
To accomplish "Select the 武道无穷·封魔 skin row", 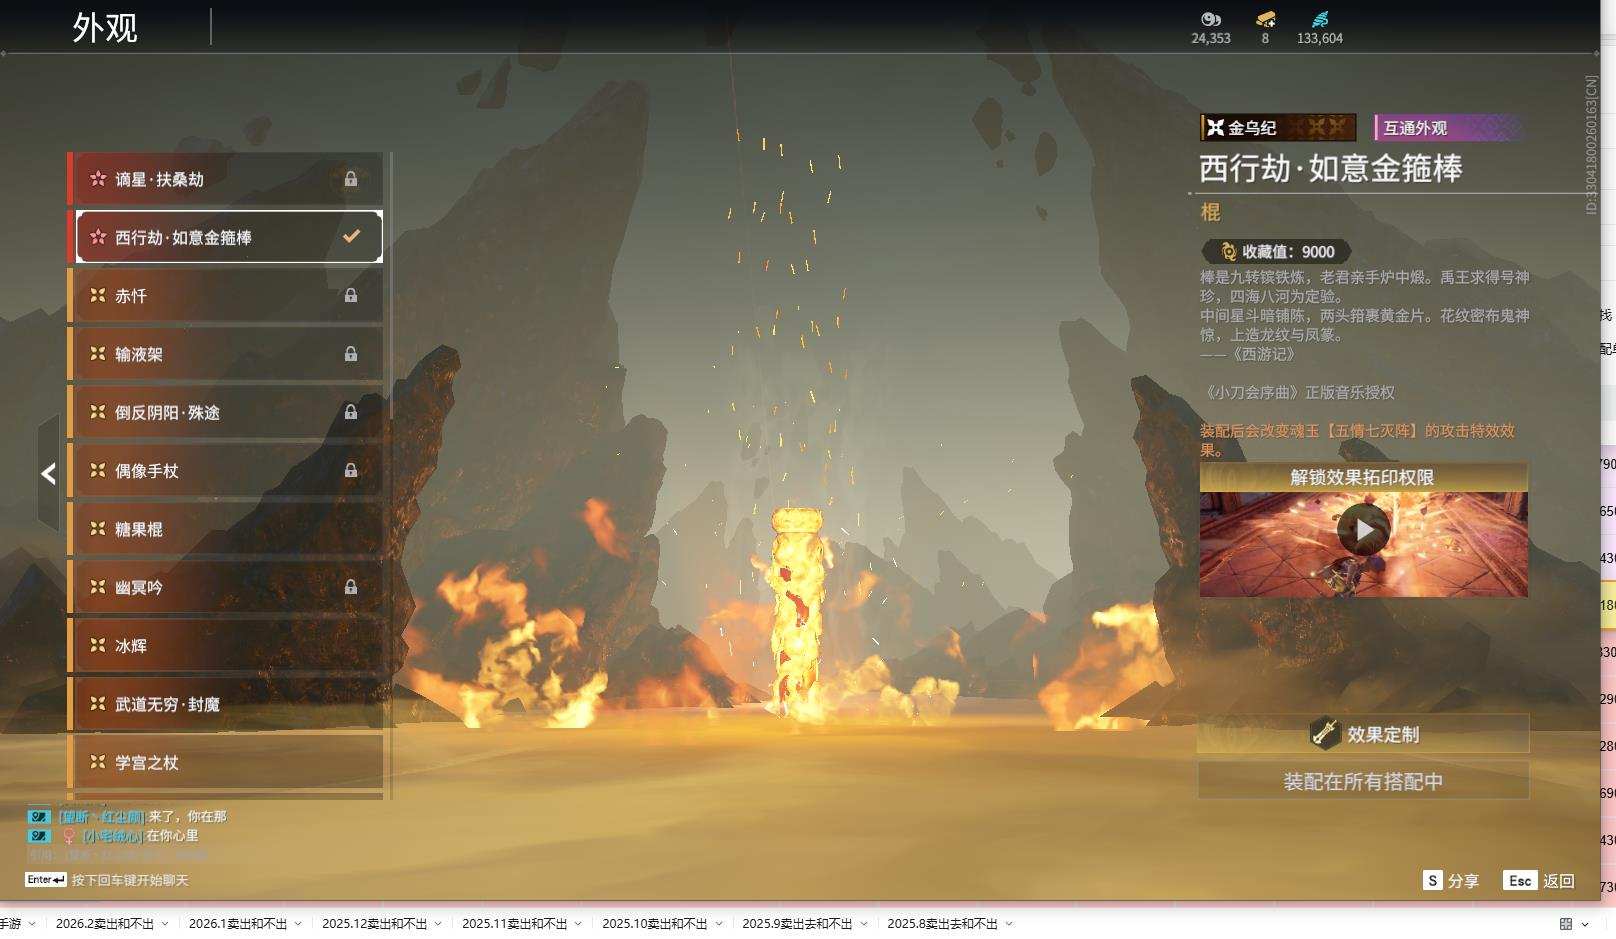I will [226, 704].
